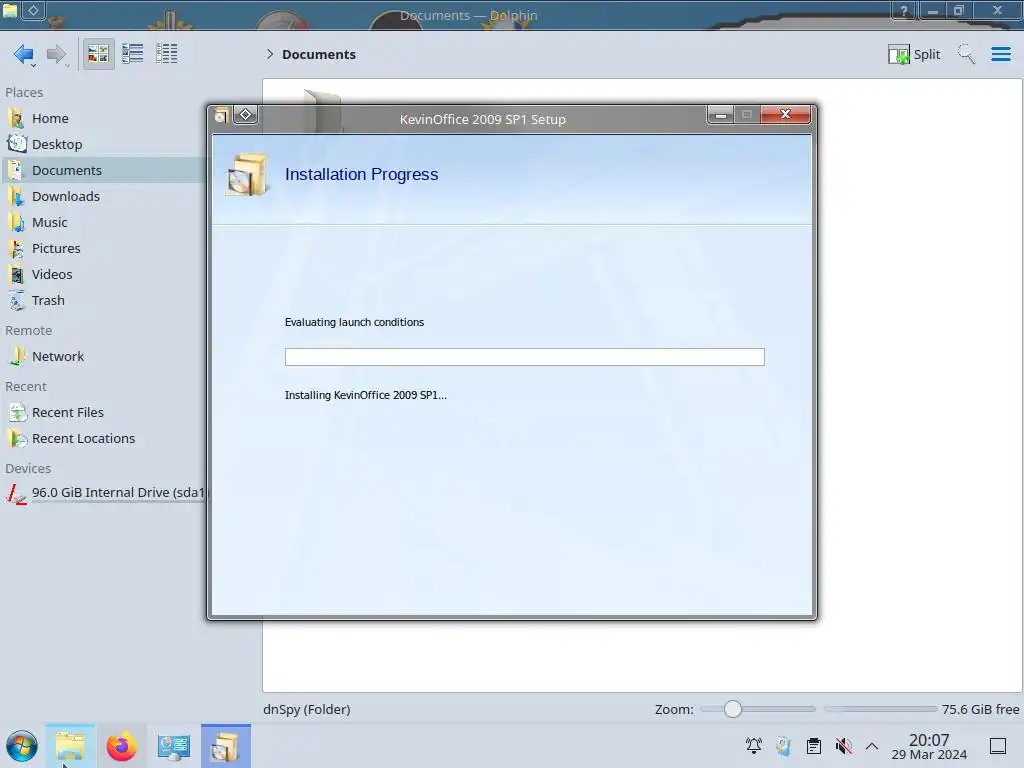Open notifications bell in system tray
Image resolution: width=1024 pixels, height=768 pixels.
pyautogui.click(x=754, y=746)
